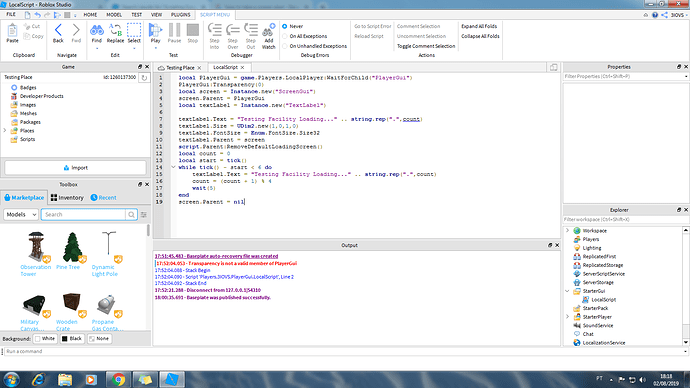Screen dimensions: 690x388
Task: Click the Import button in Game panel
Action: pos(76,168)
